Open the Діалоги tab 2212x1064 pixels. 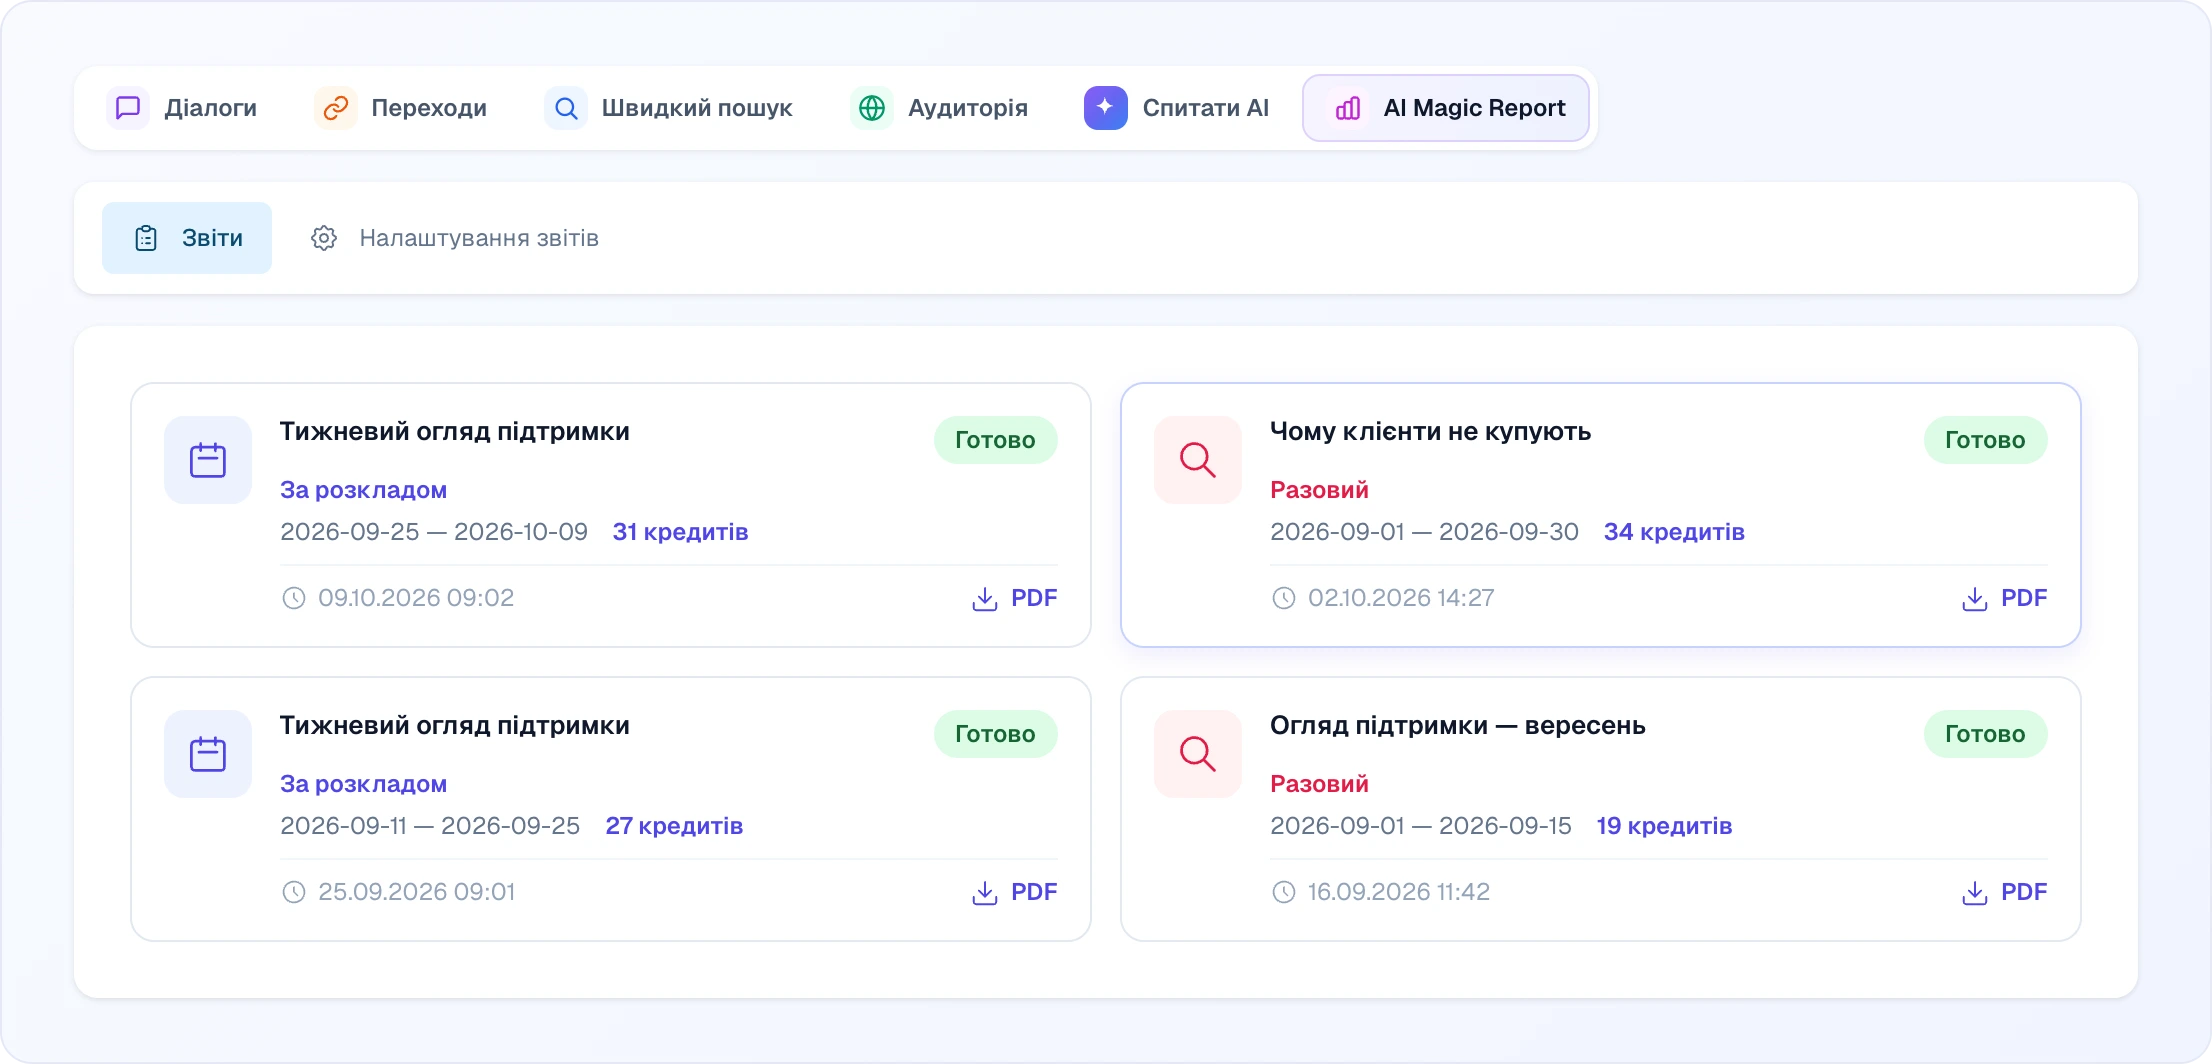[182, 108]
